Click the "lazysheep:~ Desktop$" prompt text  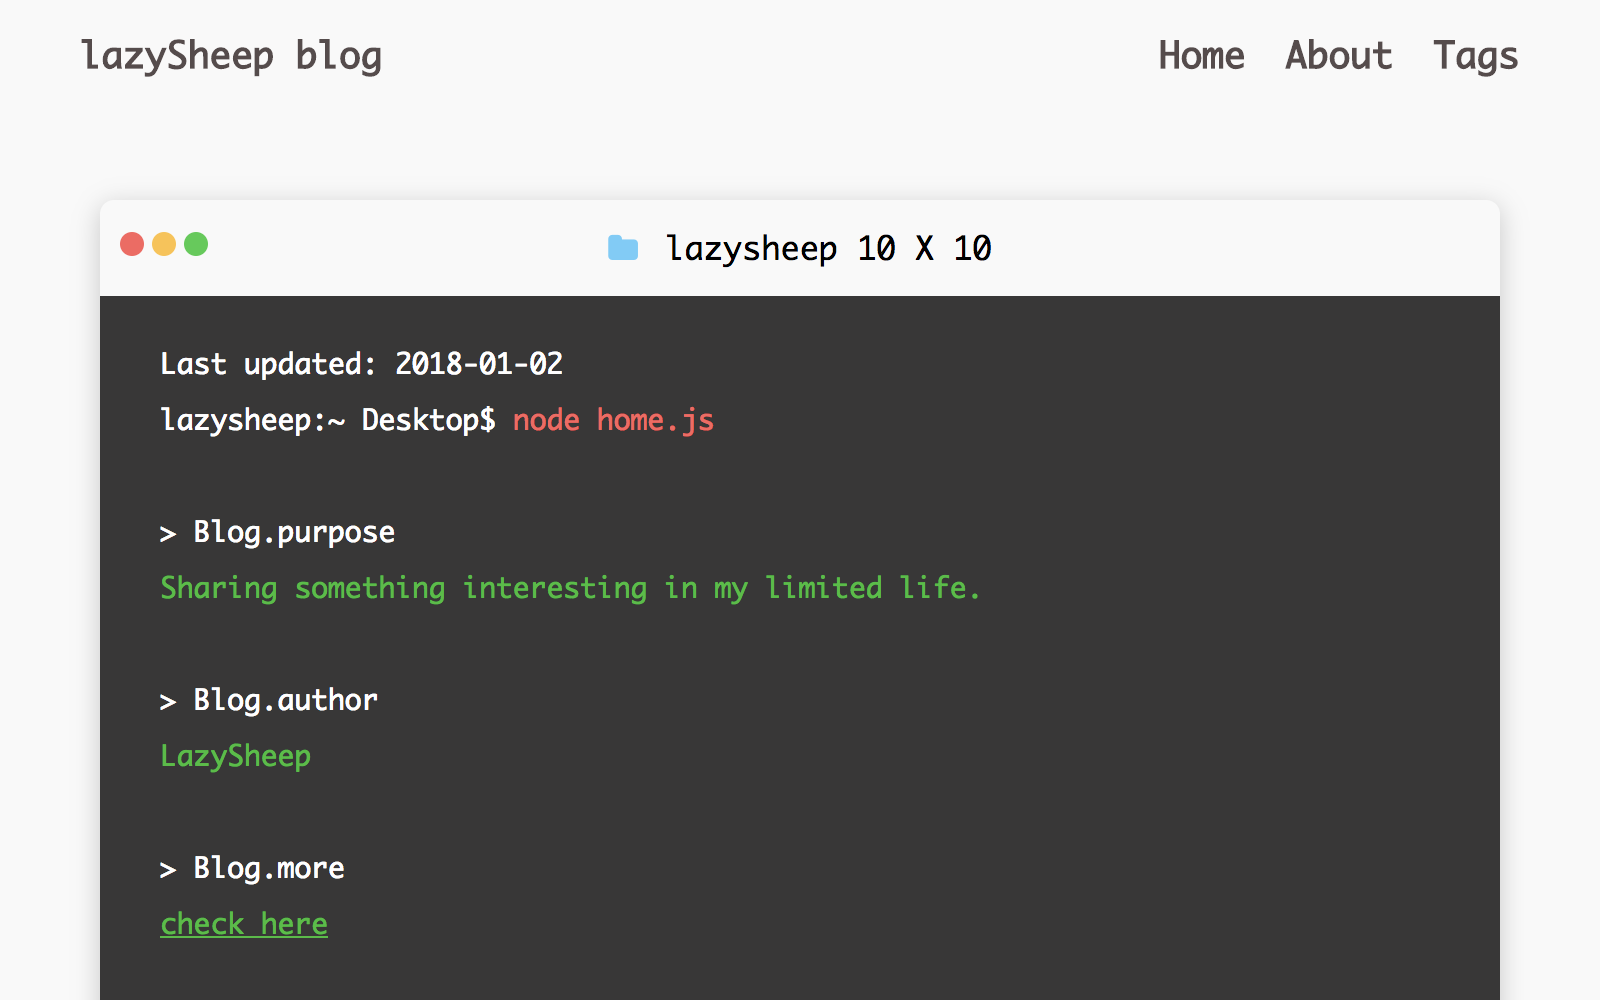coord(327,420)
